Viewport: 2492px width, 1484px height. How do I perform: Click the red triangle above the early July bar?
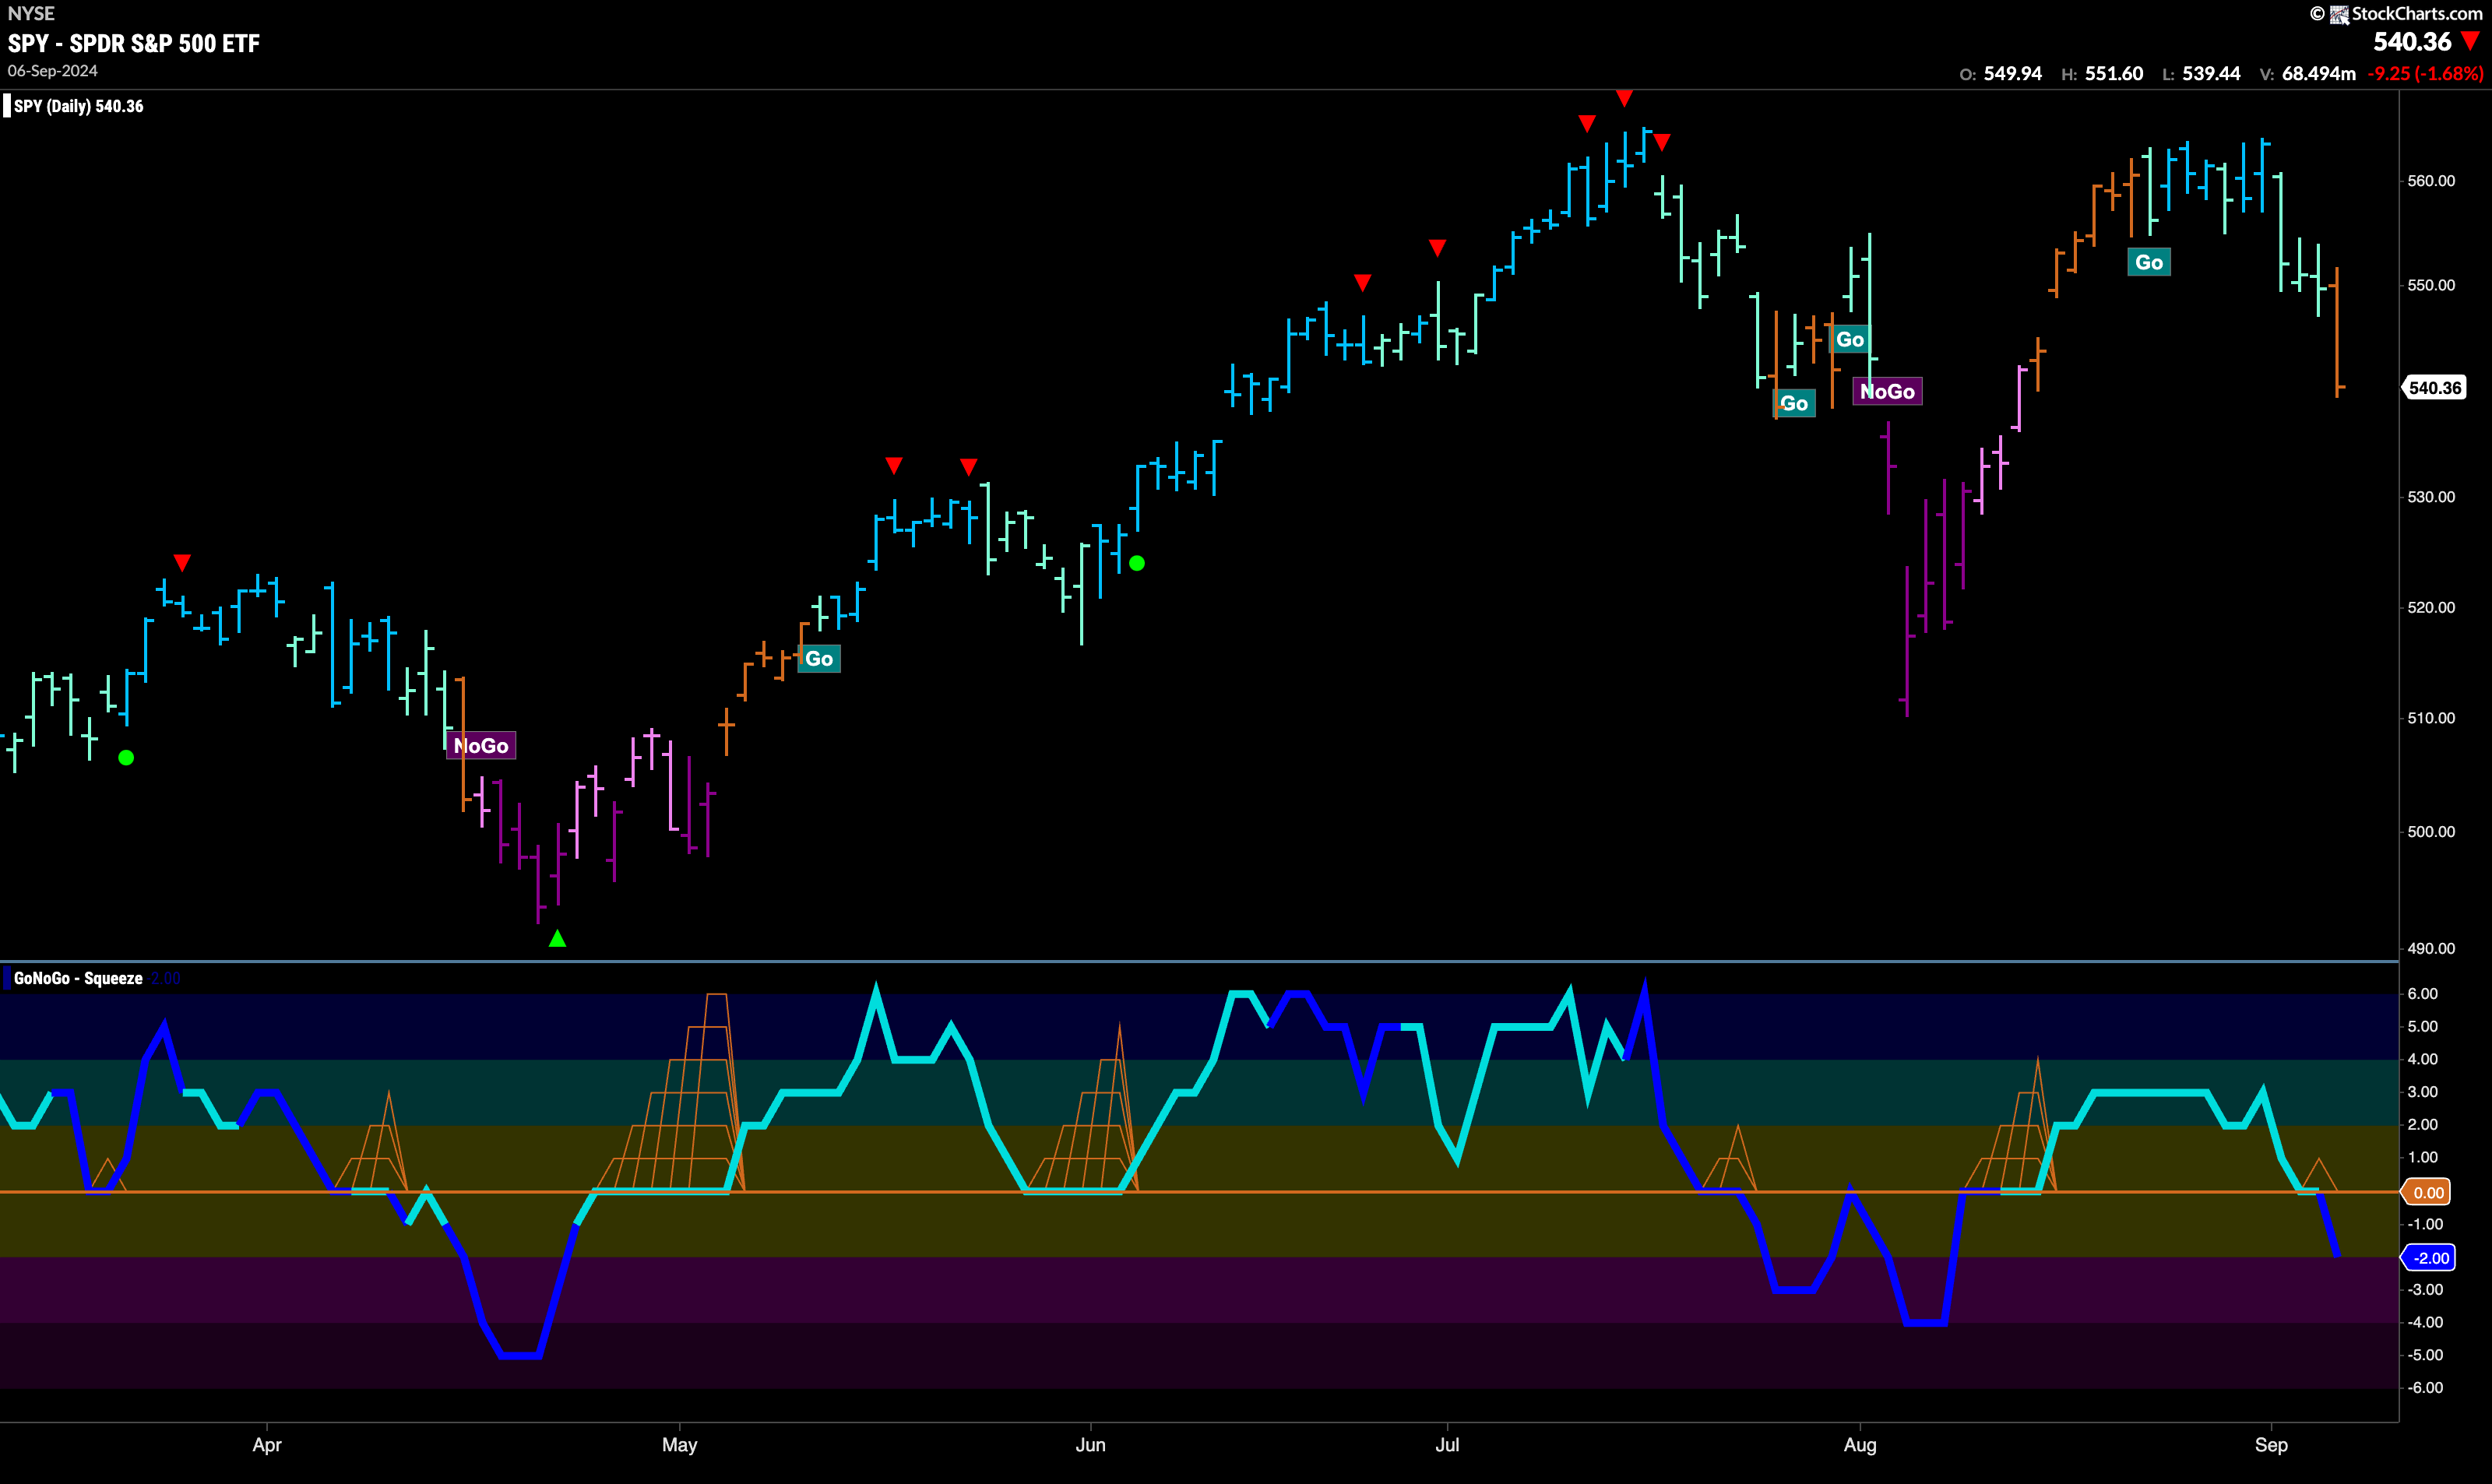click(1437, 247)
